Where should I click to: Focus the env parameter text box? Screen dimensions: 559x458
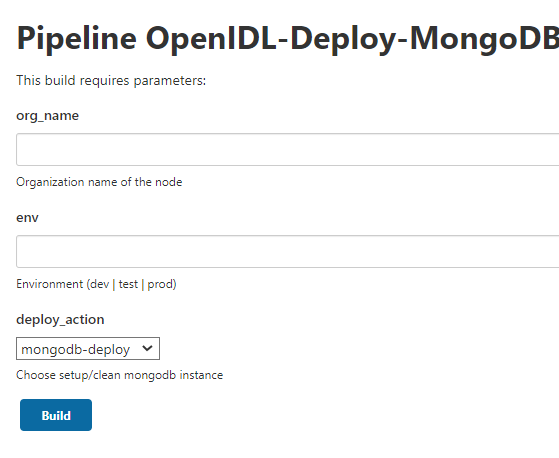tap(287, 252)
